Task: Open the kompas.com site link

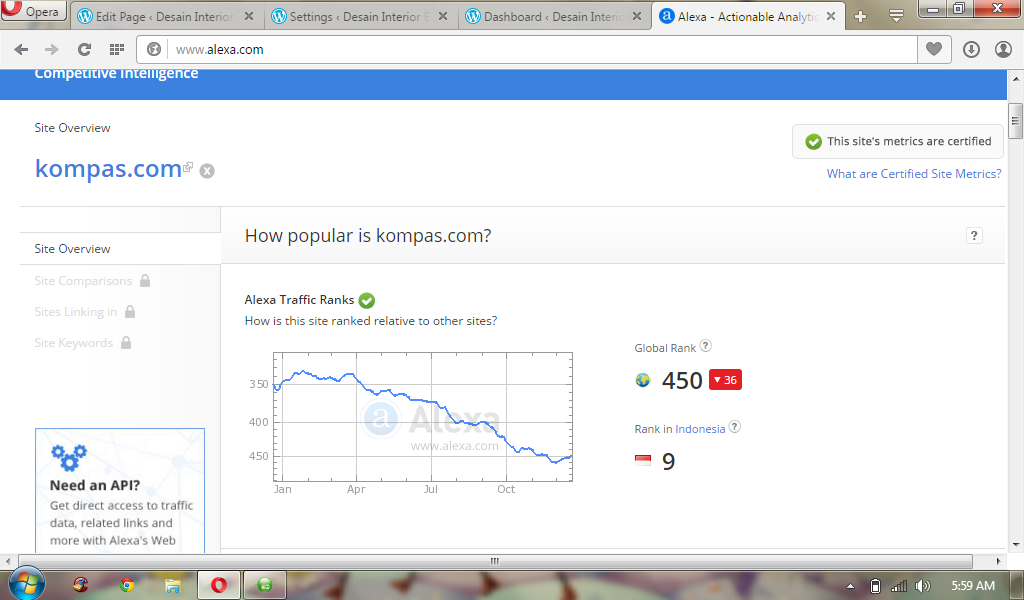Action: (x=108, y=168)
